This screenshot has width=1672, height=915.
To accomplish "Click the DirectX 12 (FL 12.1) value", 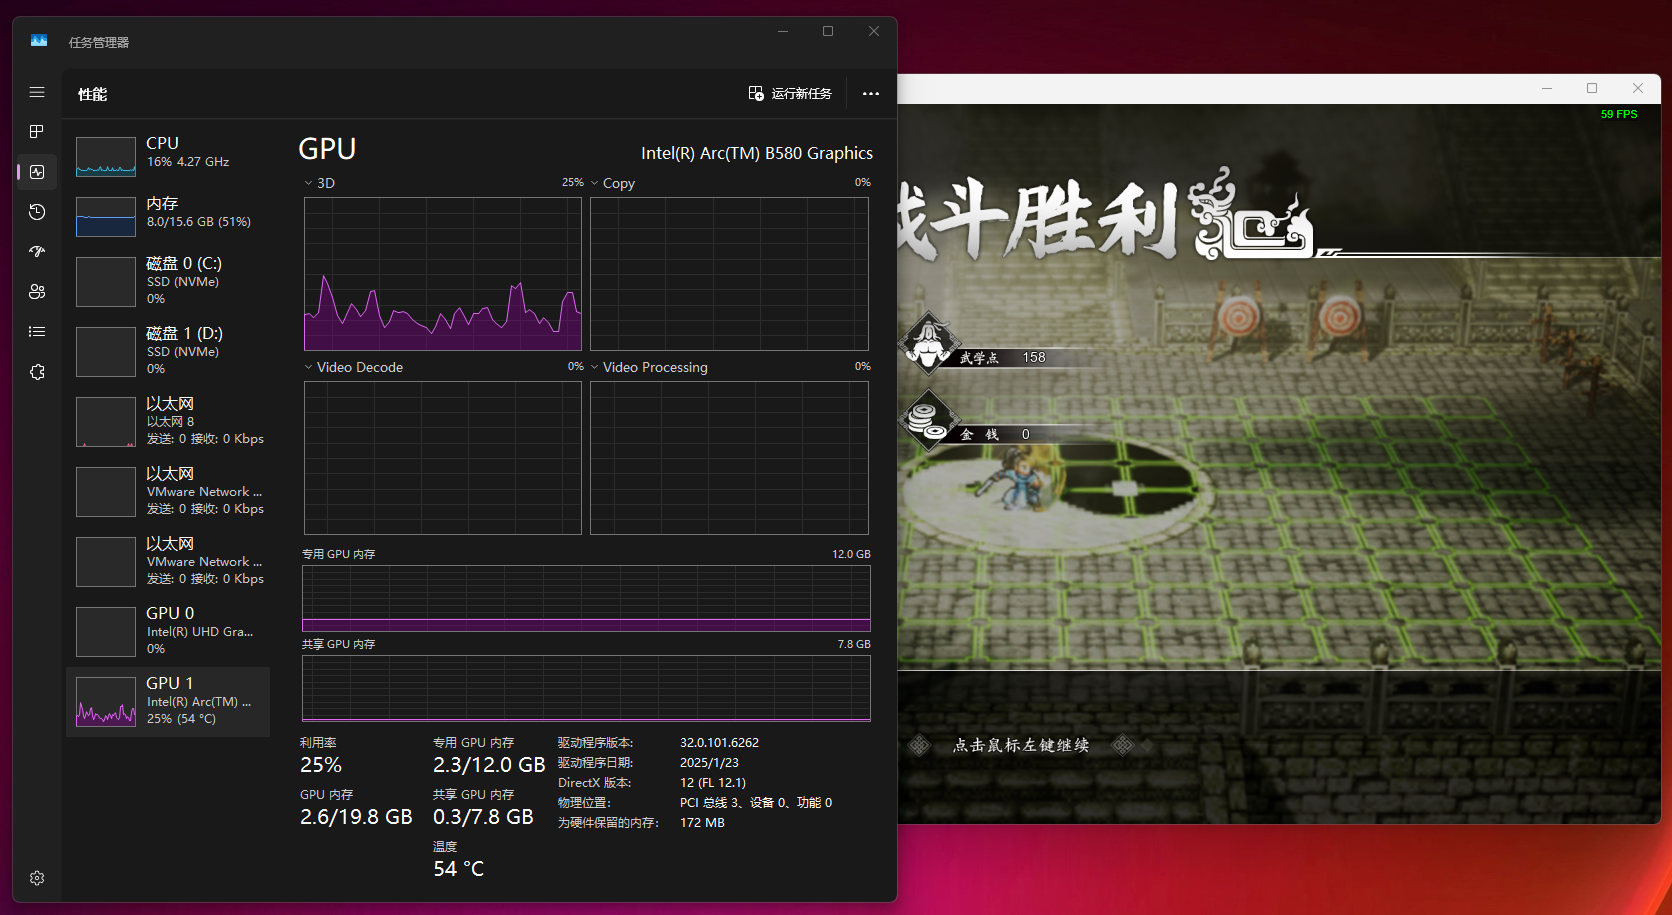I will (x=713, y=783).
